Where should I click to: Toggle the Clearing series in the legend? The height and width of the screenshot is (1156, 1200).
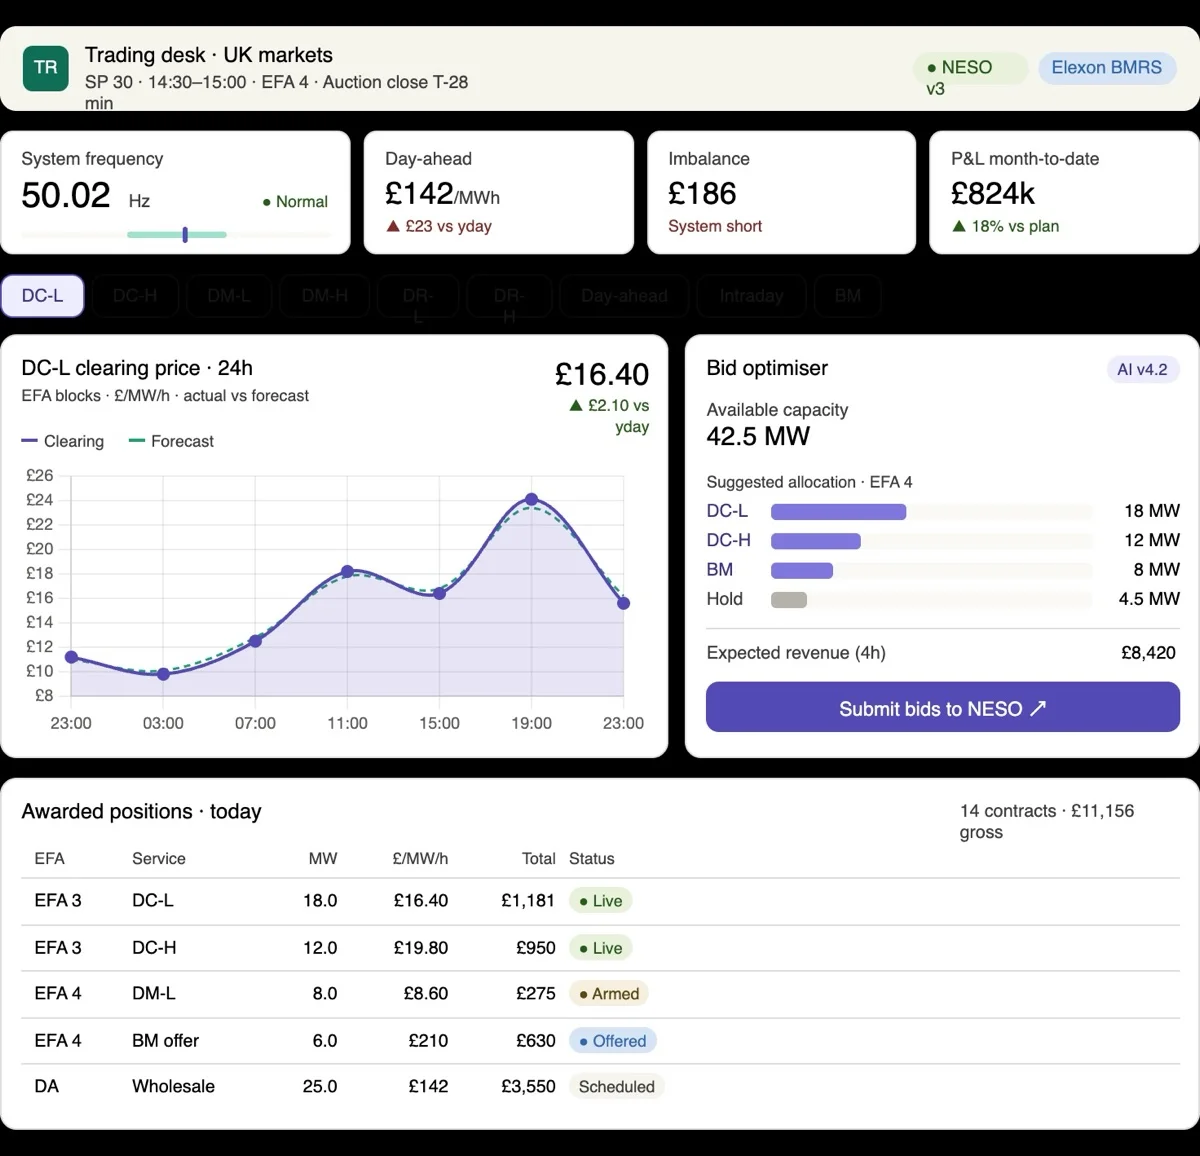pyautogui.click(x=63, y=441)
